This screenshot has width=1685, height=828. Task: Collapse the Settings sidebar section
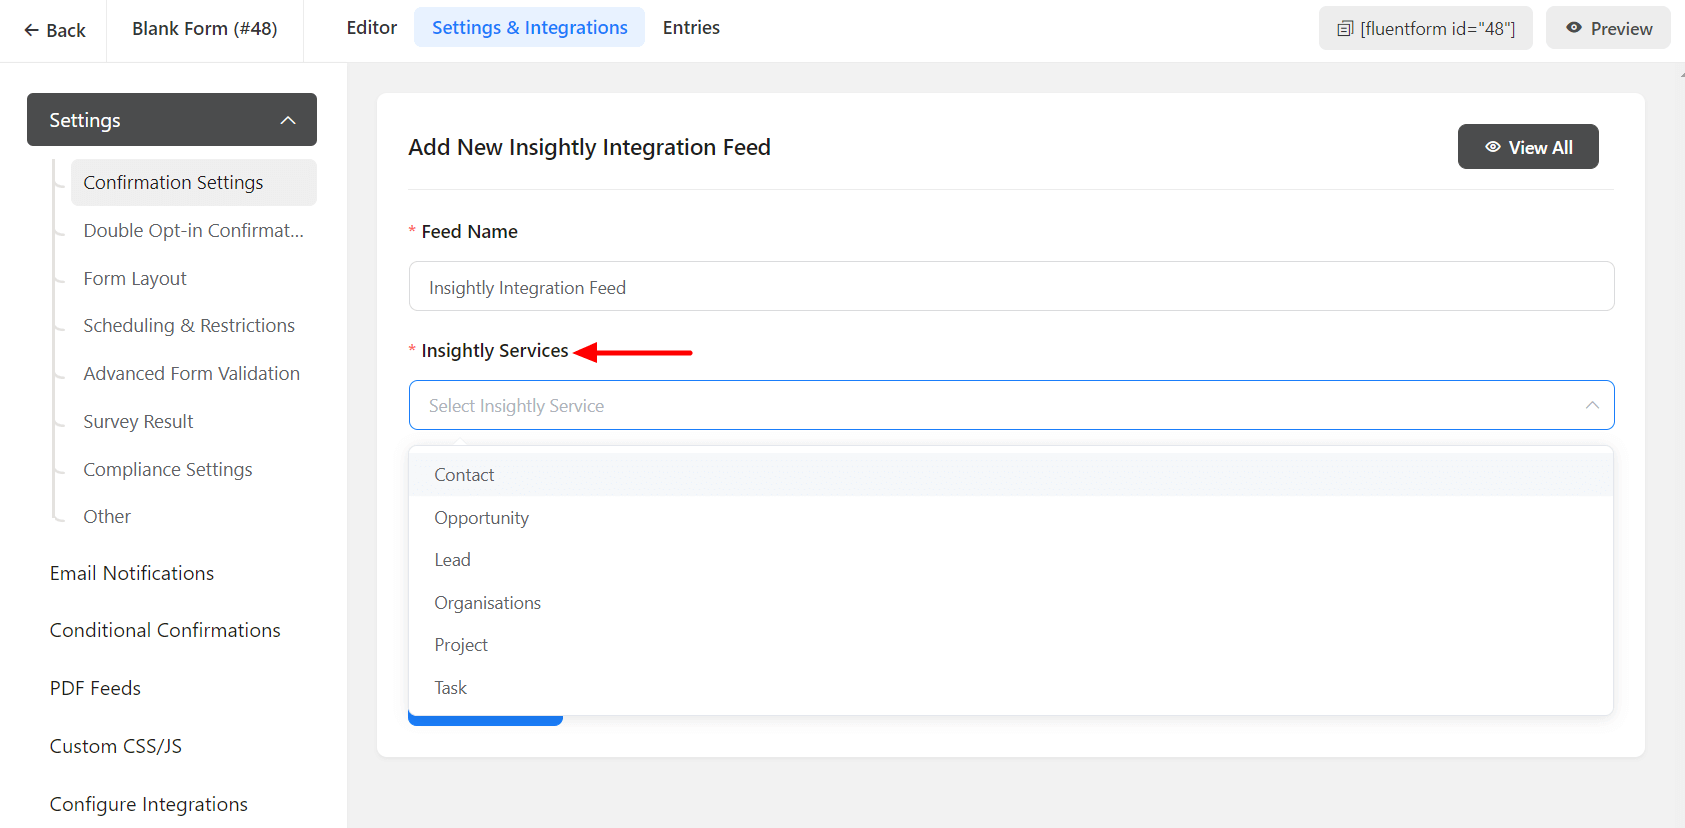pyautogui.click(x=288, y=120)
